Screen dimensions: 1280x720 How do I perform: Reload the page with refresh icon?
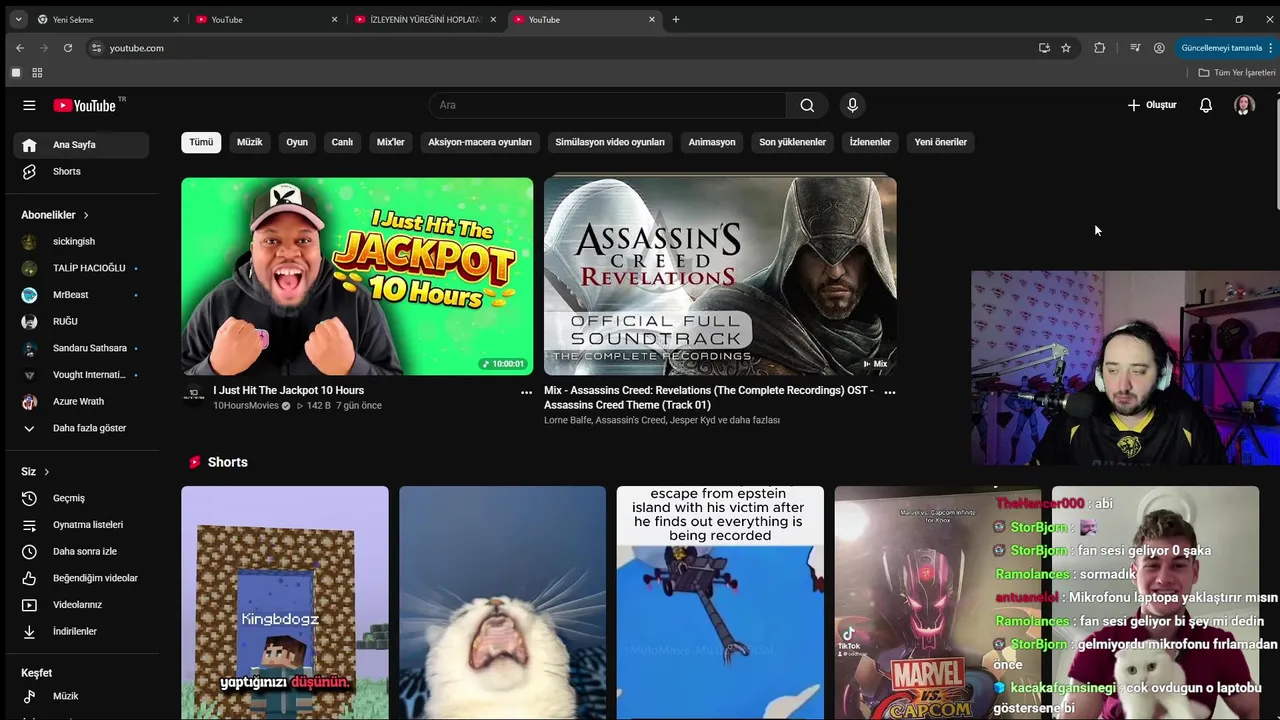point(68,48)
